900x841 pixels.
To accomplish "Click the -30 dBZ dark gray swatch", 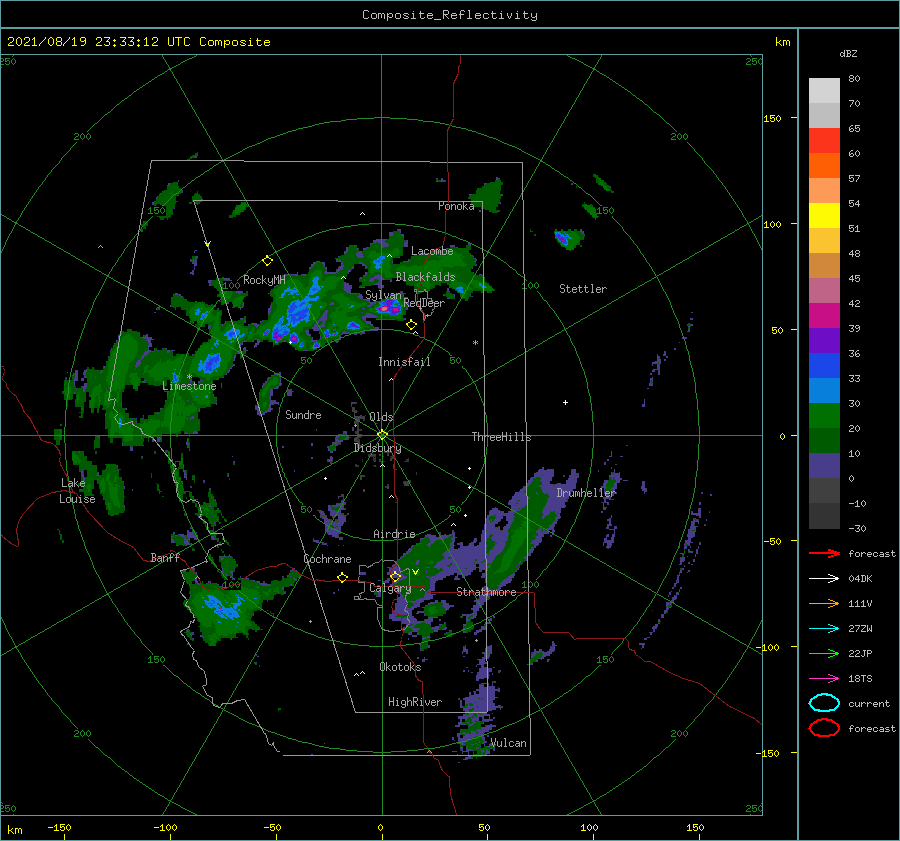I will click(x=824, y=516).
